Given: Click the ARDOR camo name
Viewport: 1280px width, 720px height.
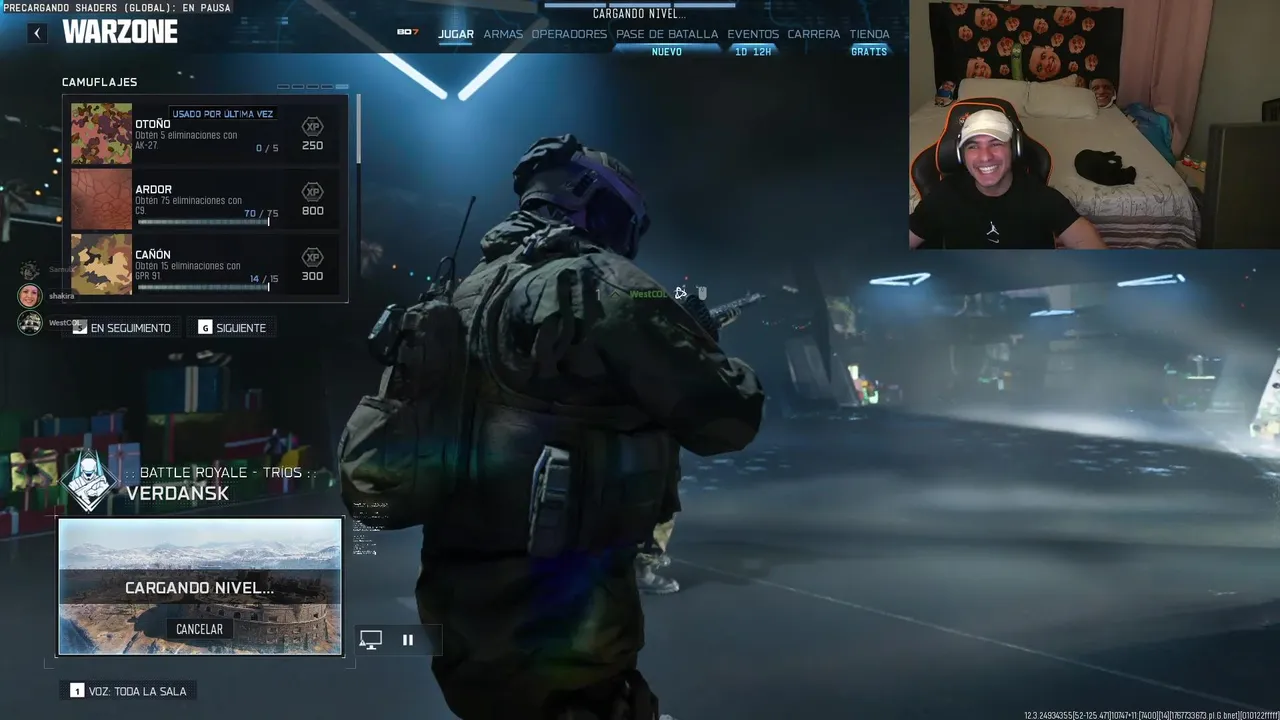Looking at the screenshot, I should coord(154,189).
